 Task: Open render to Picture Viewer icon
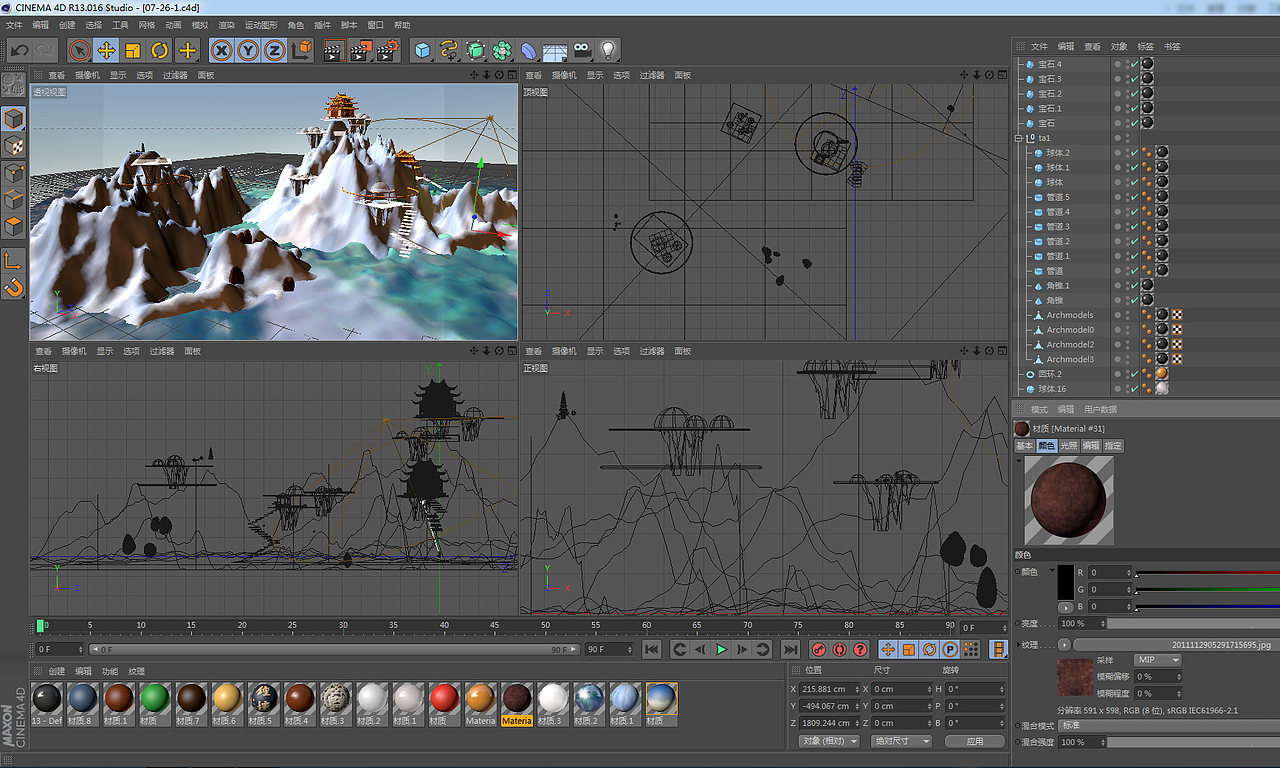(361, 50)
